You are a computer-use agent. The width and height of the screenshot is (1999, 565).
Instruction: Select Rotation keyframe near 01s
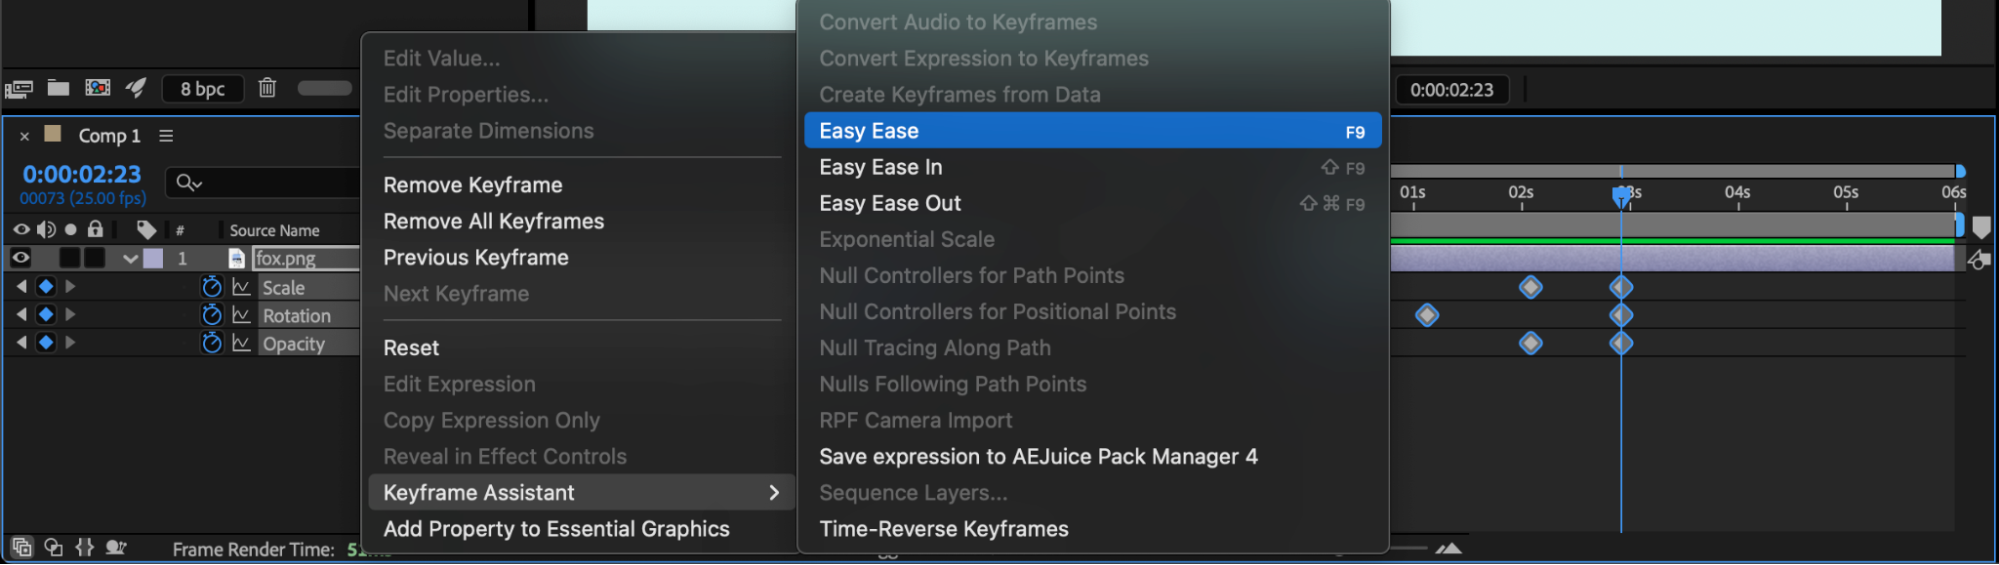1427,316
